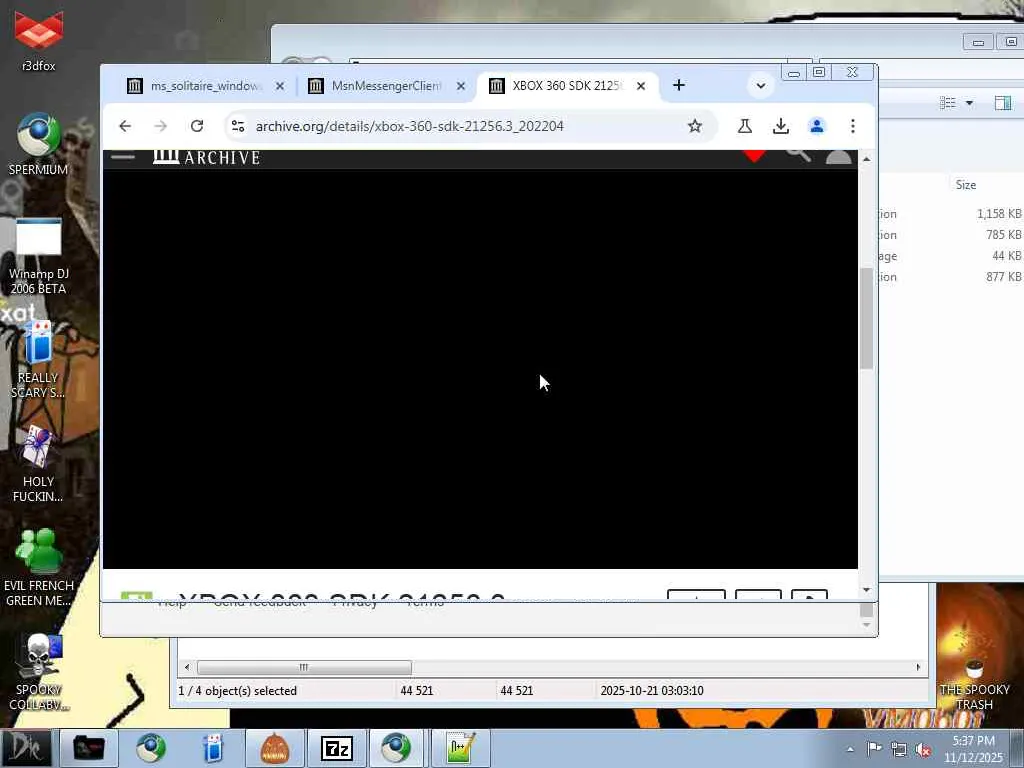Open the browser three-dot menu
The image size is (1024, 768).
pos(853,126)
